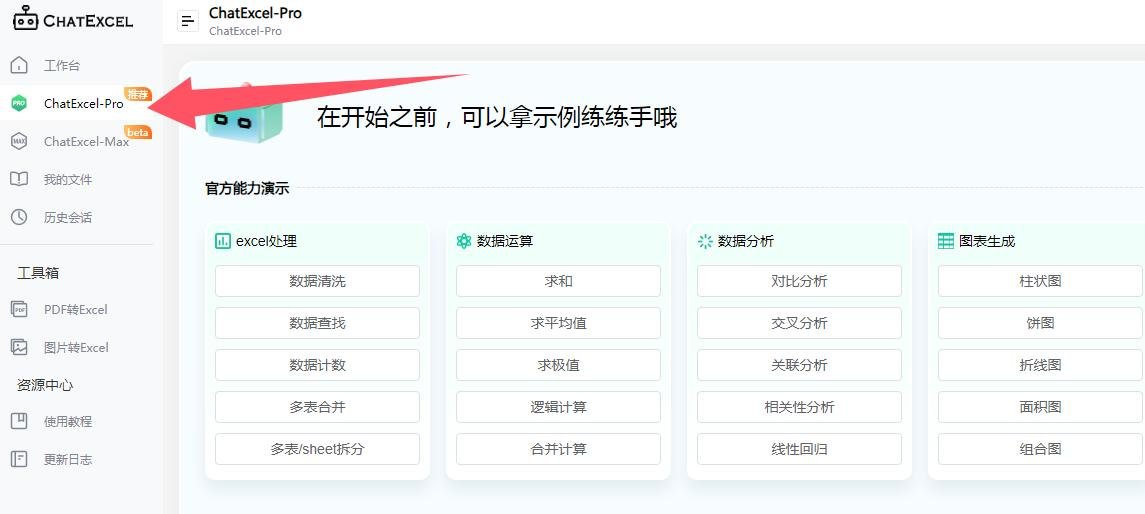Click the 推荐 badge on ChatExcel-Pro
The image size is (1145, 514).
tap(138, 93)
